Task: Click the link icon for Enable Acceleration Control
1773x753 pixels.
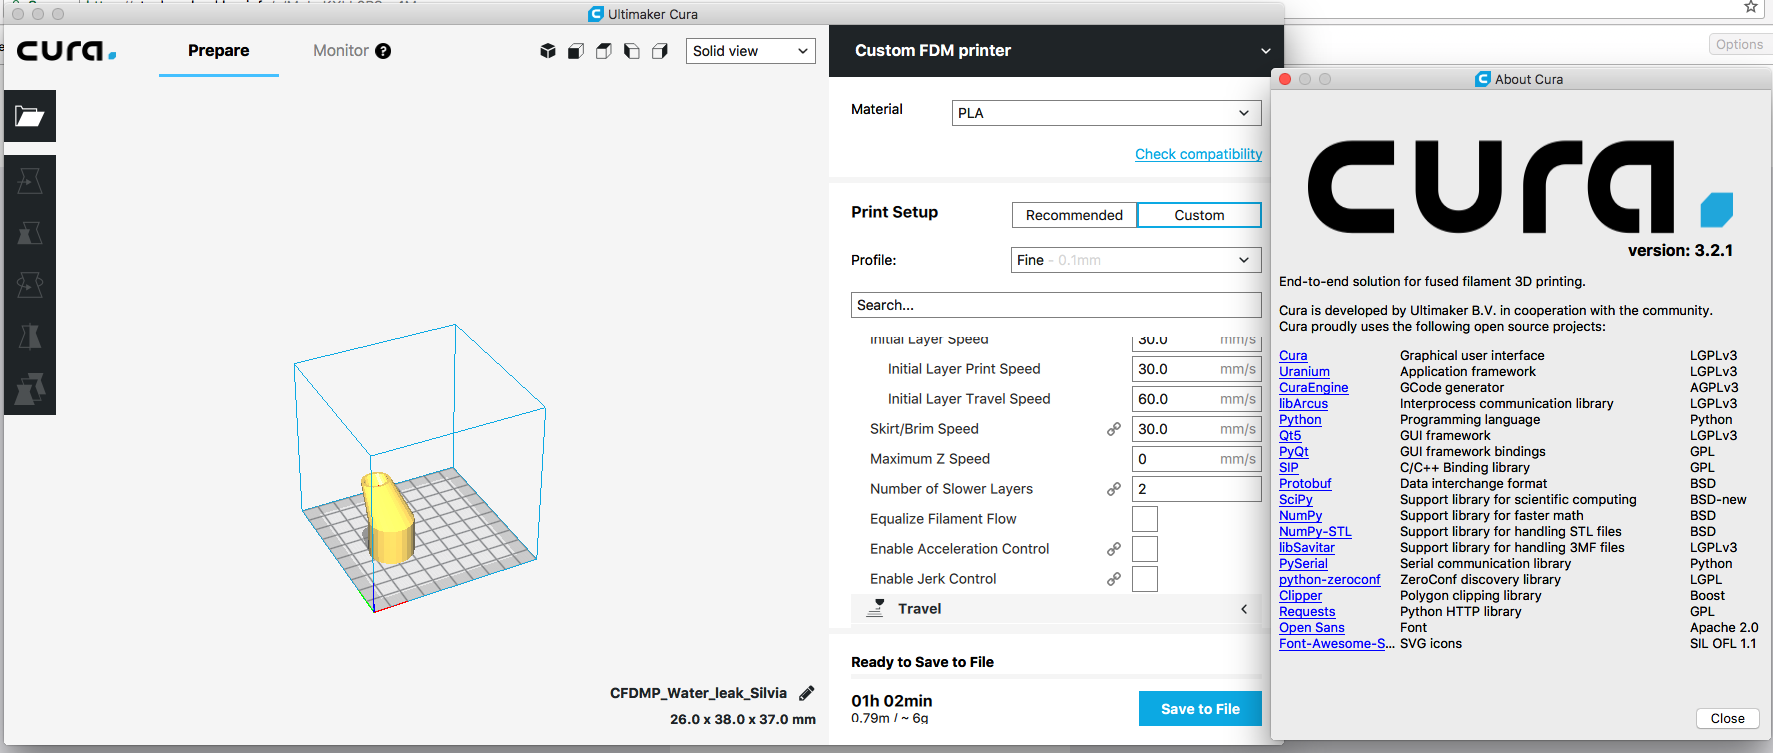Action: [x=1113, y=549]
